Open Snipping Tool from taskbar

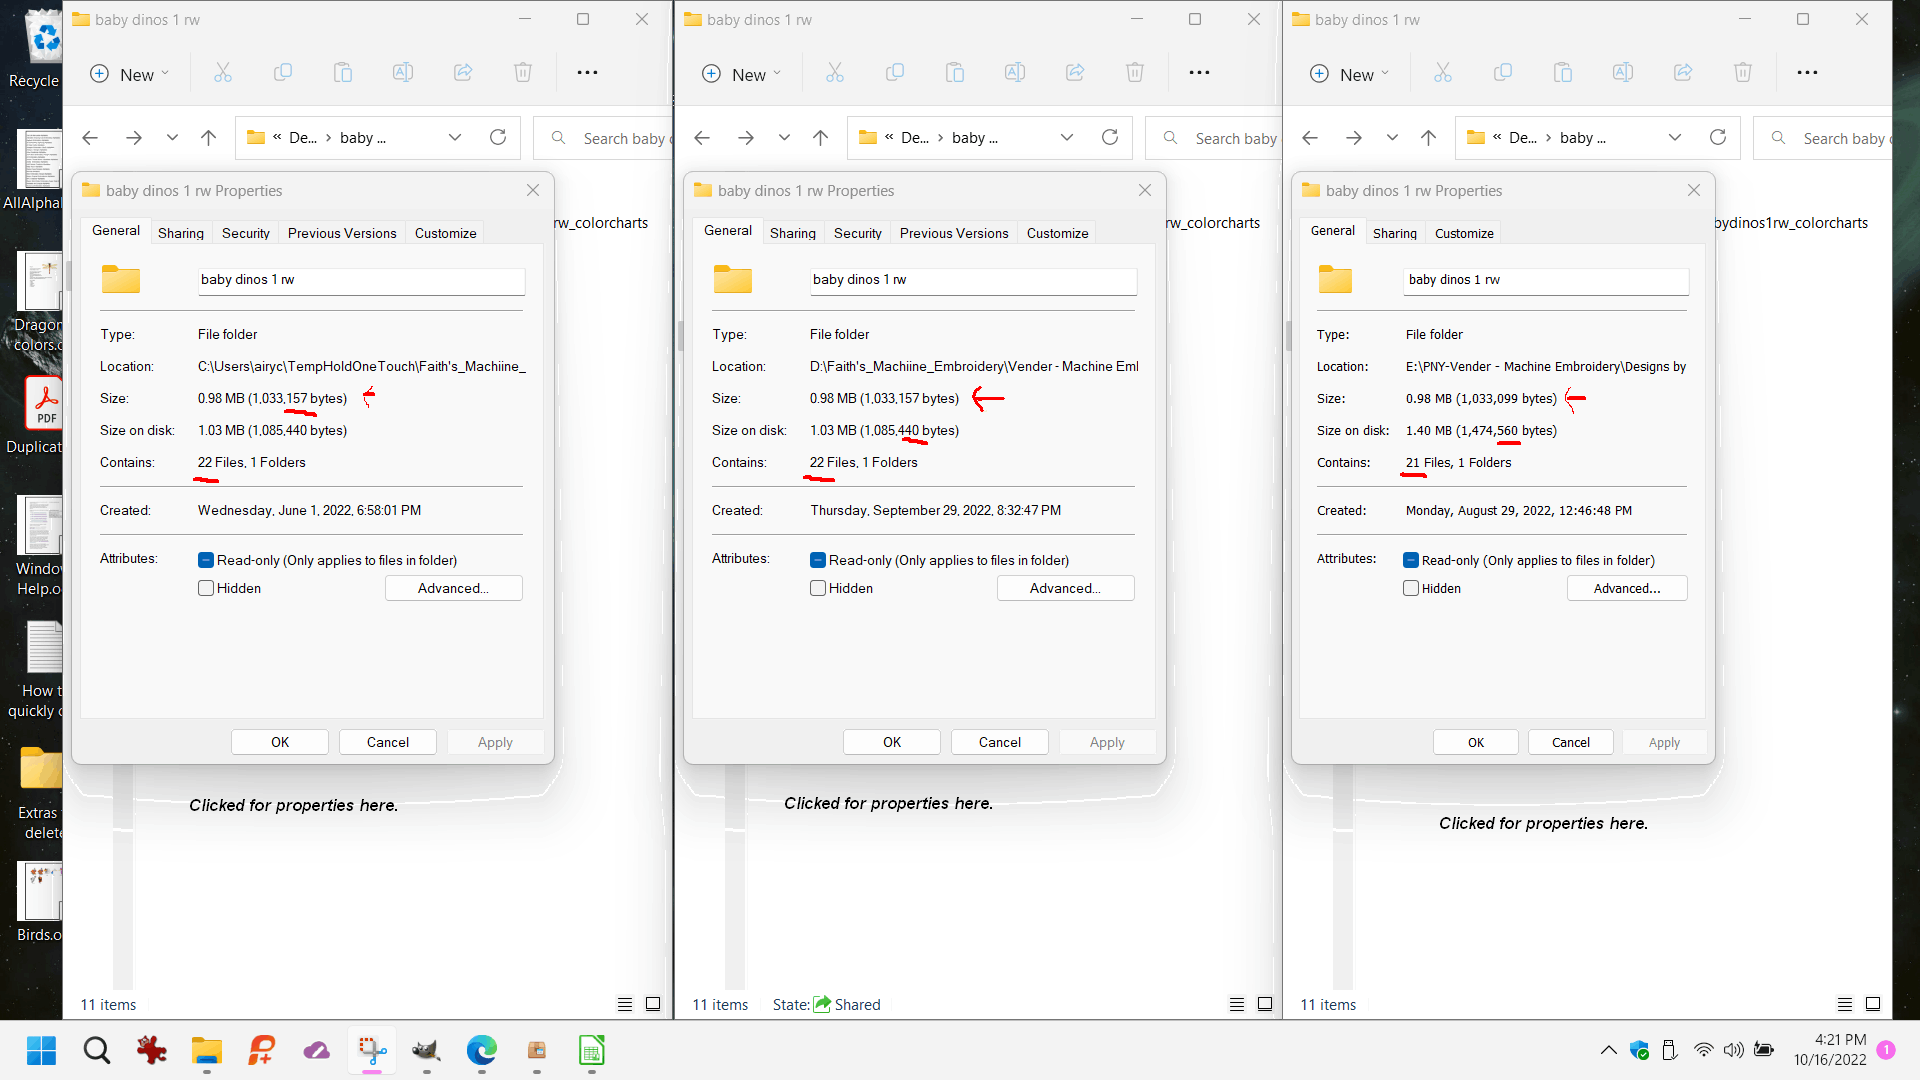(x=372, y=1050)
